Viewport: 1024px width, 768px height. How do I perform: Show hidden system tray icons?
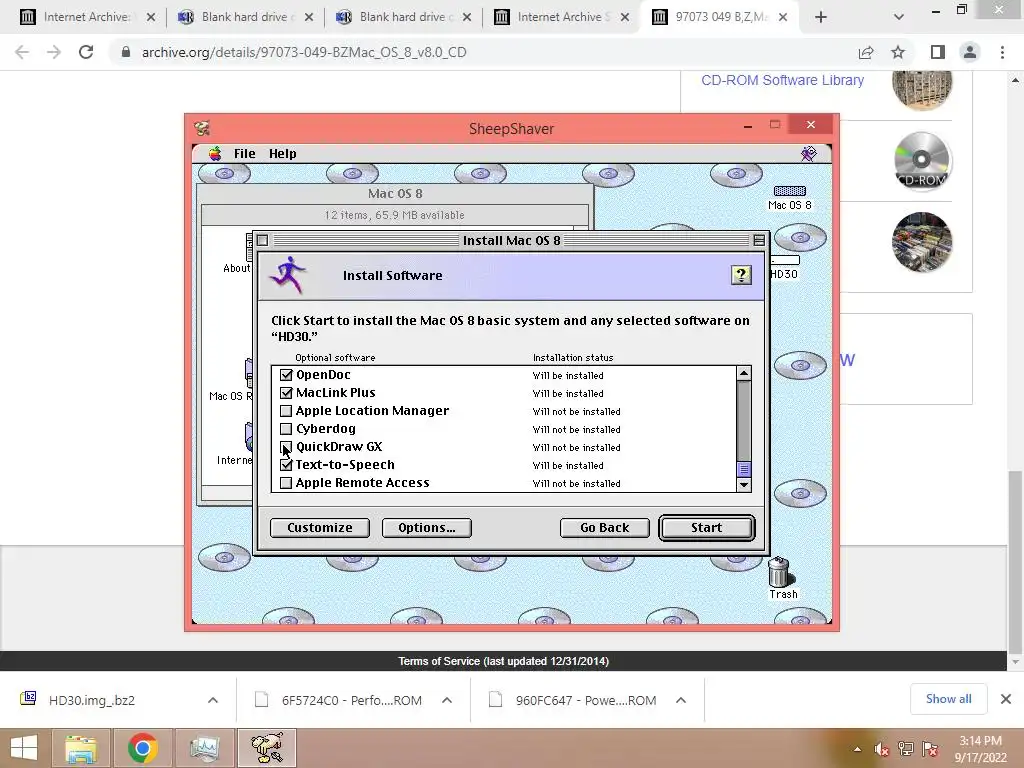[857, 749]
